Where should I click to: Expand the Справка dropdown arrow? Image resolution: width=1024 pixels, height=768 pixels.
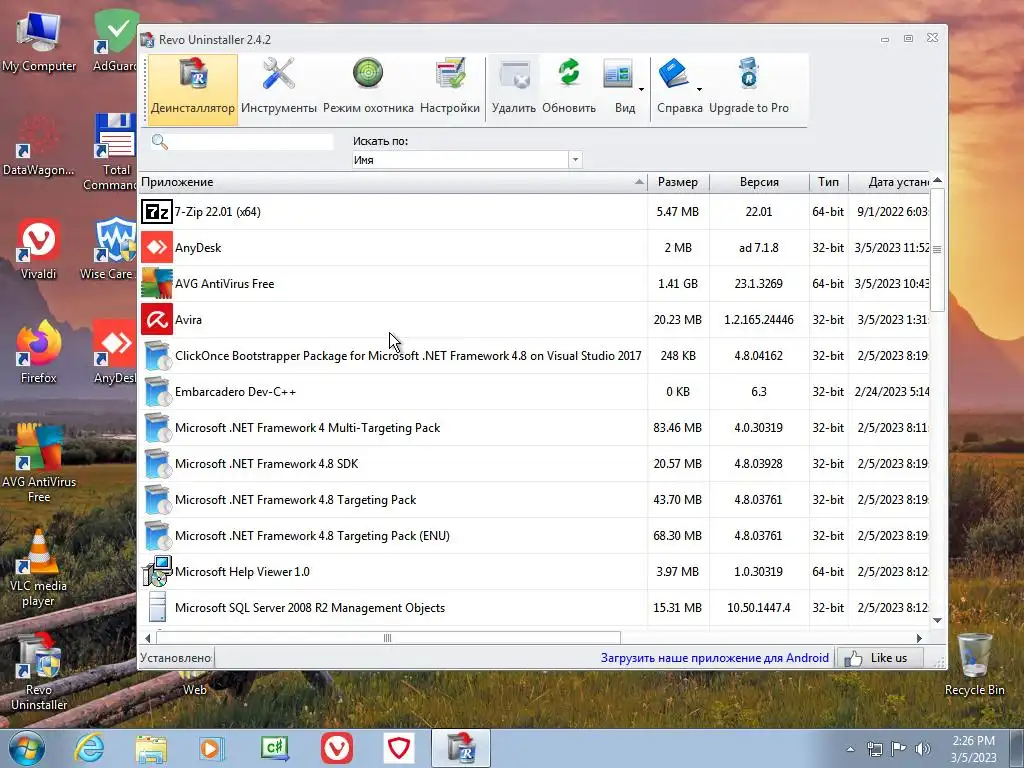pos(699,89)
